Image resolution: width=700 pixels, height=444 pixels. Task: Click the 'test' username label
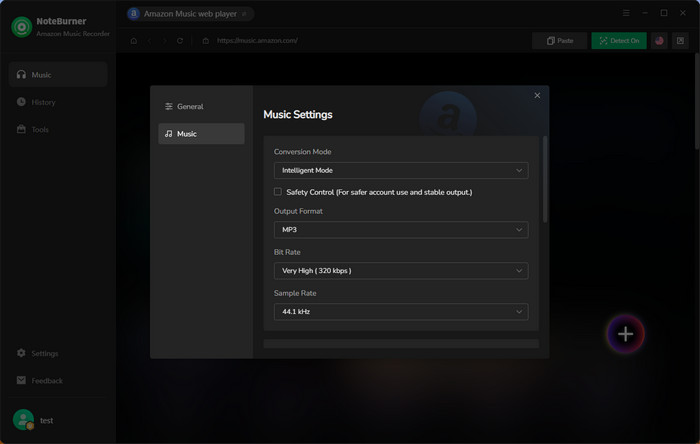[46, 420]
